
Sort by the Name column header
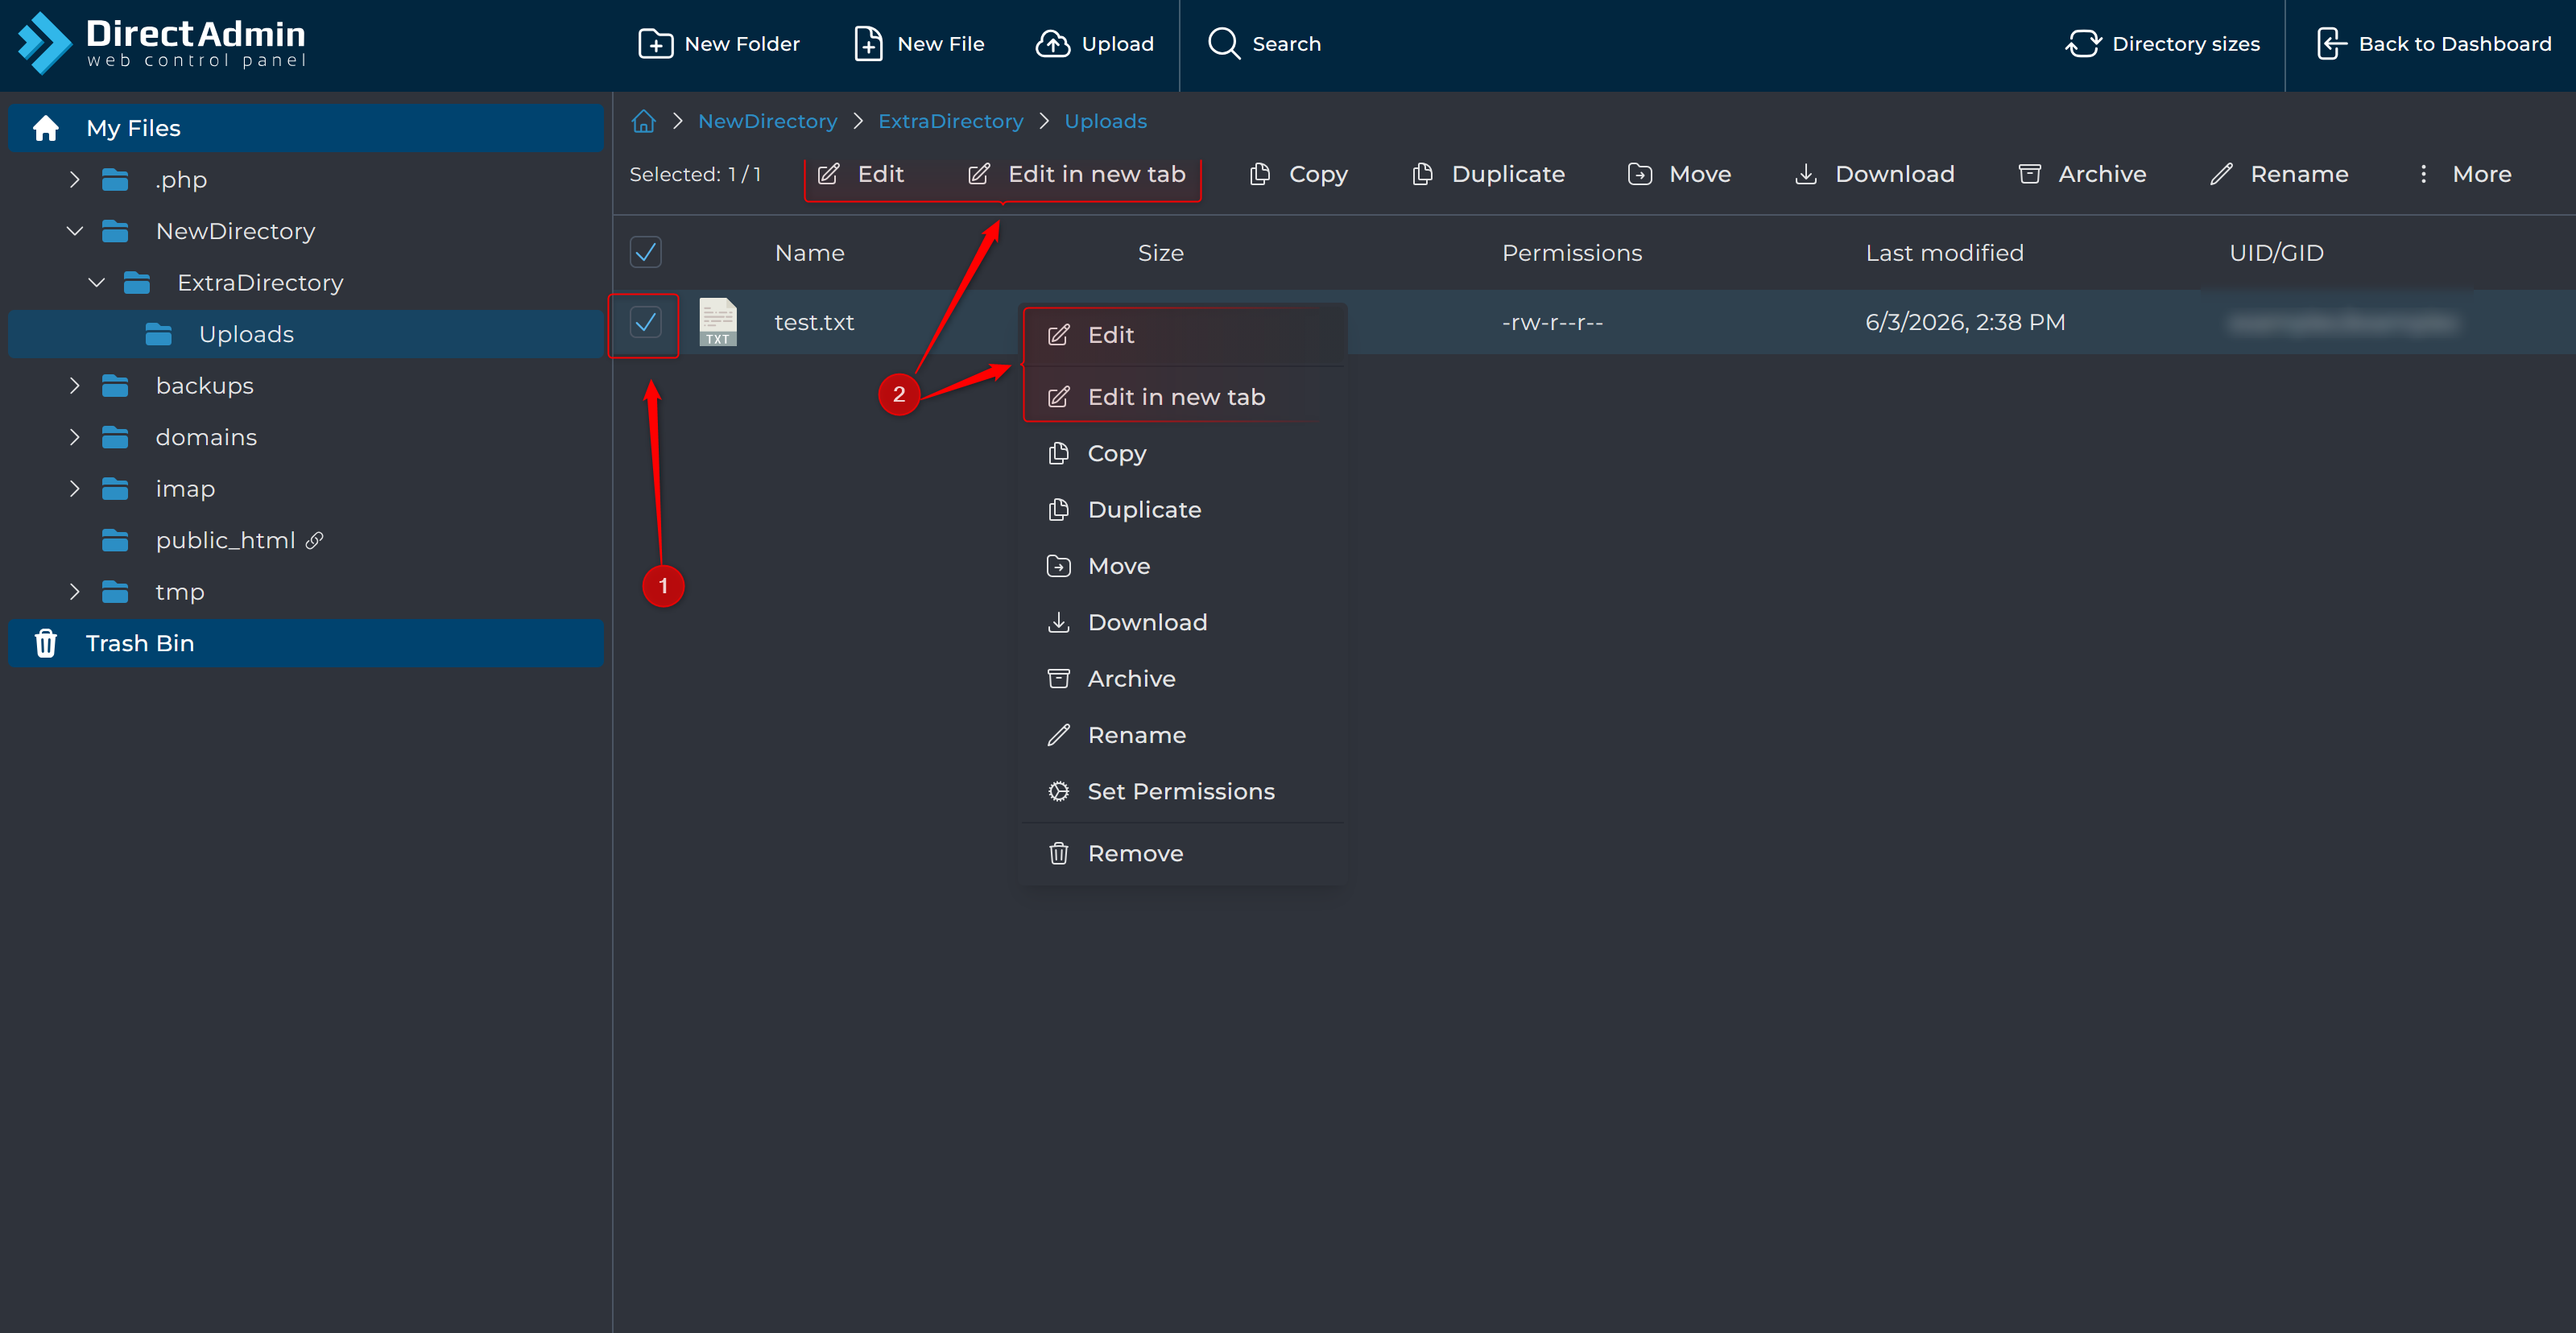pos(809,253)
